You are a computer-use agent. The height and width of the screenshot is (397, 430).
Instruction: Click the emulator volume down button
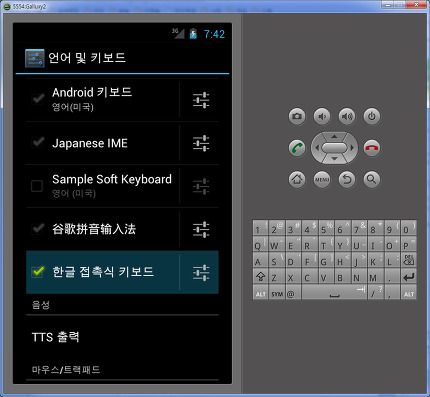tap(322, 116)
